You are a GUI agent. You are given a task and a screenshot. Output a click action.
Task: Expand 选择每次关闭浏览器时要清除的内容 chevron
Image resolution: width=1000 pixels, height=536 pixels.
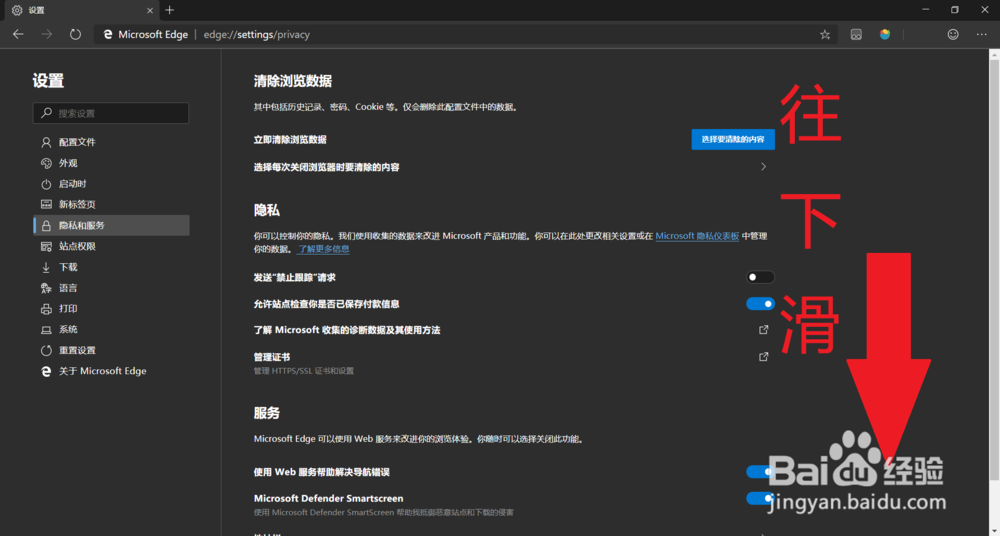point(763,167)
